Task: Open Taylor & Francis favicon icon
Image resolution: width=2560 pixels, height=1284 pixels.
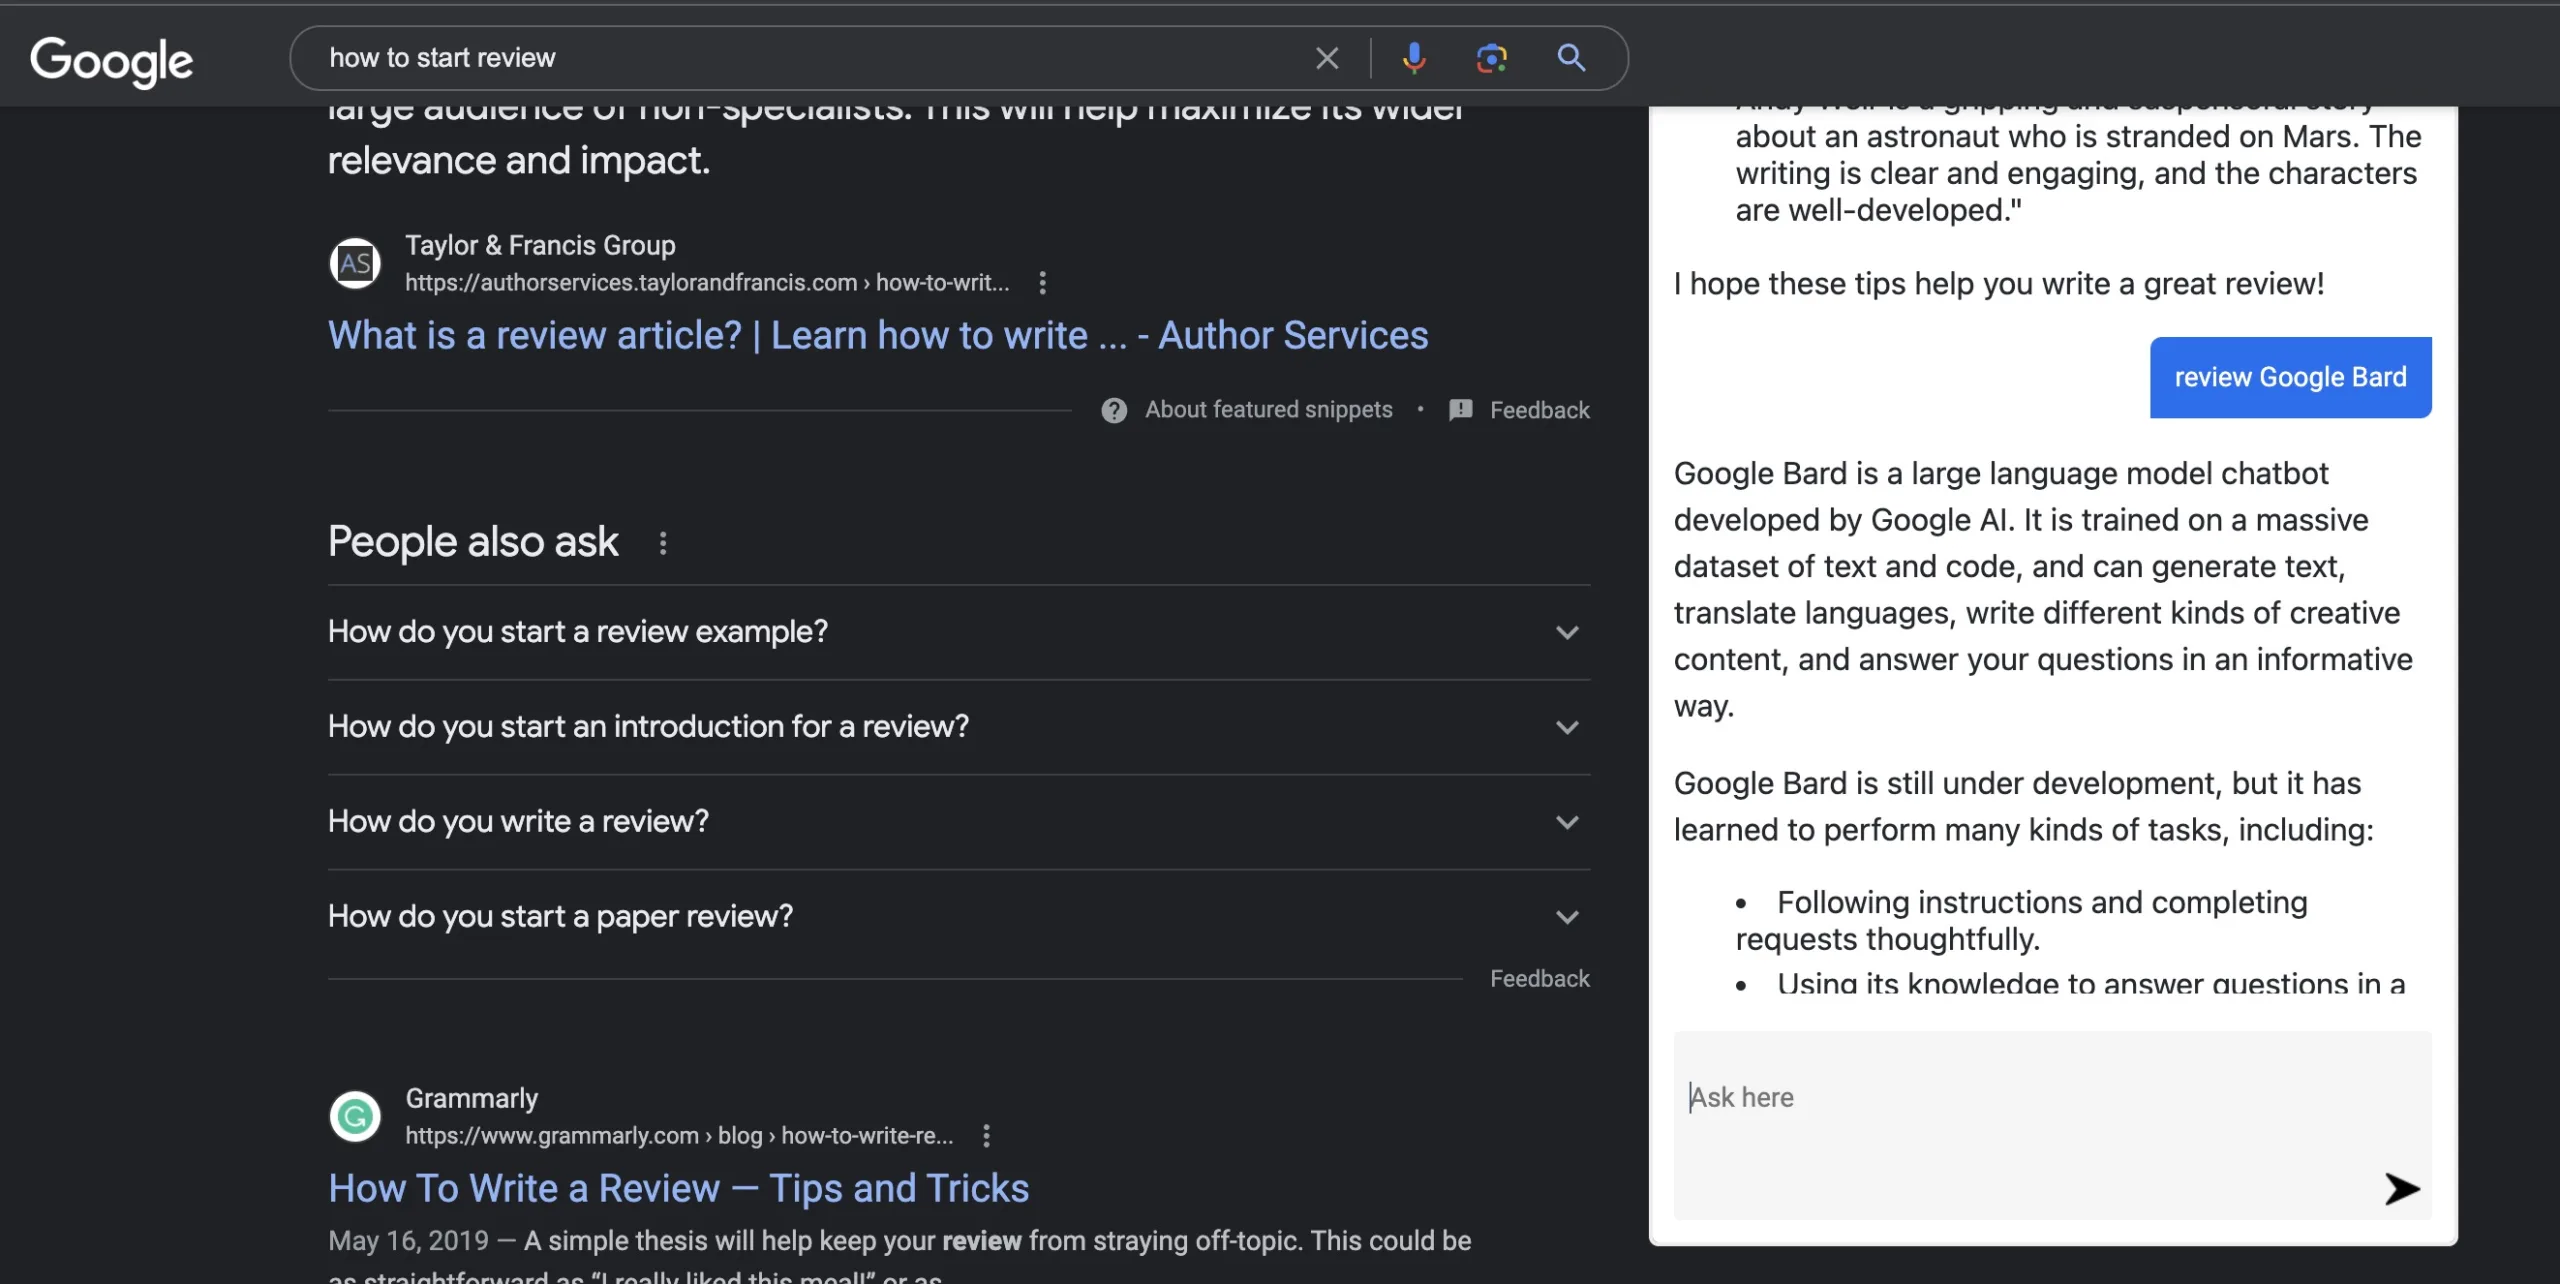Action: (x=355, y=263)
